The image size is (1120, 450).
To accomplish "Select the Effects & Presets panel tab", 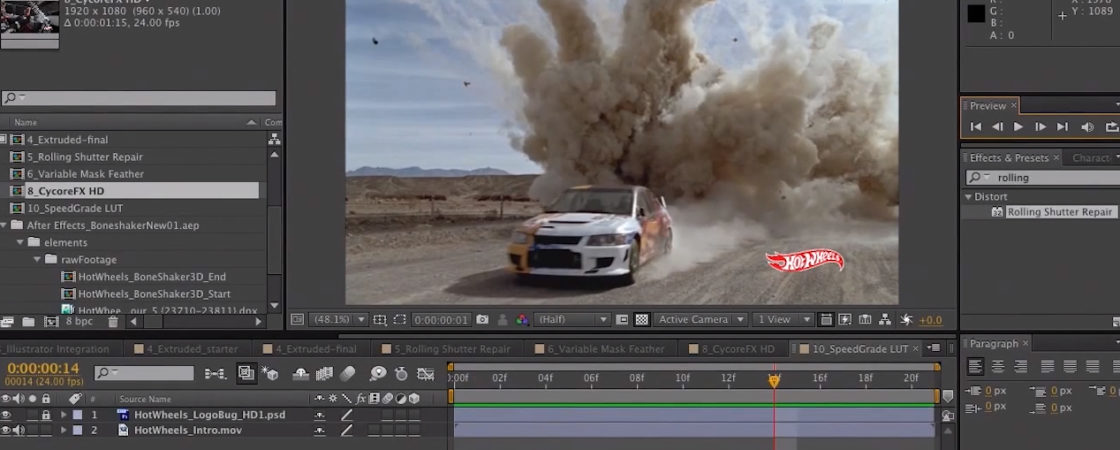I will pyautogui.click(x=1009, y=158).
